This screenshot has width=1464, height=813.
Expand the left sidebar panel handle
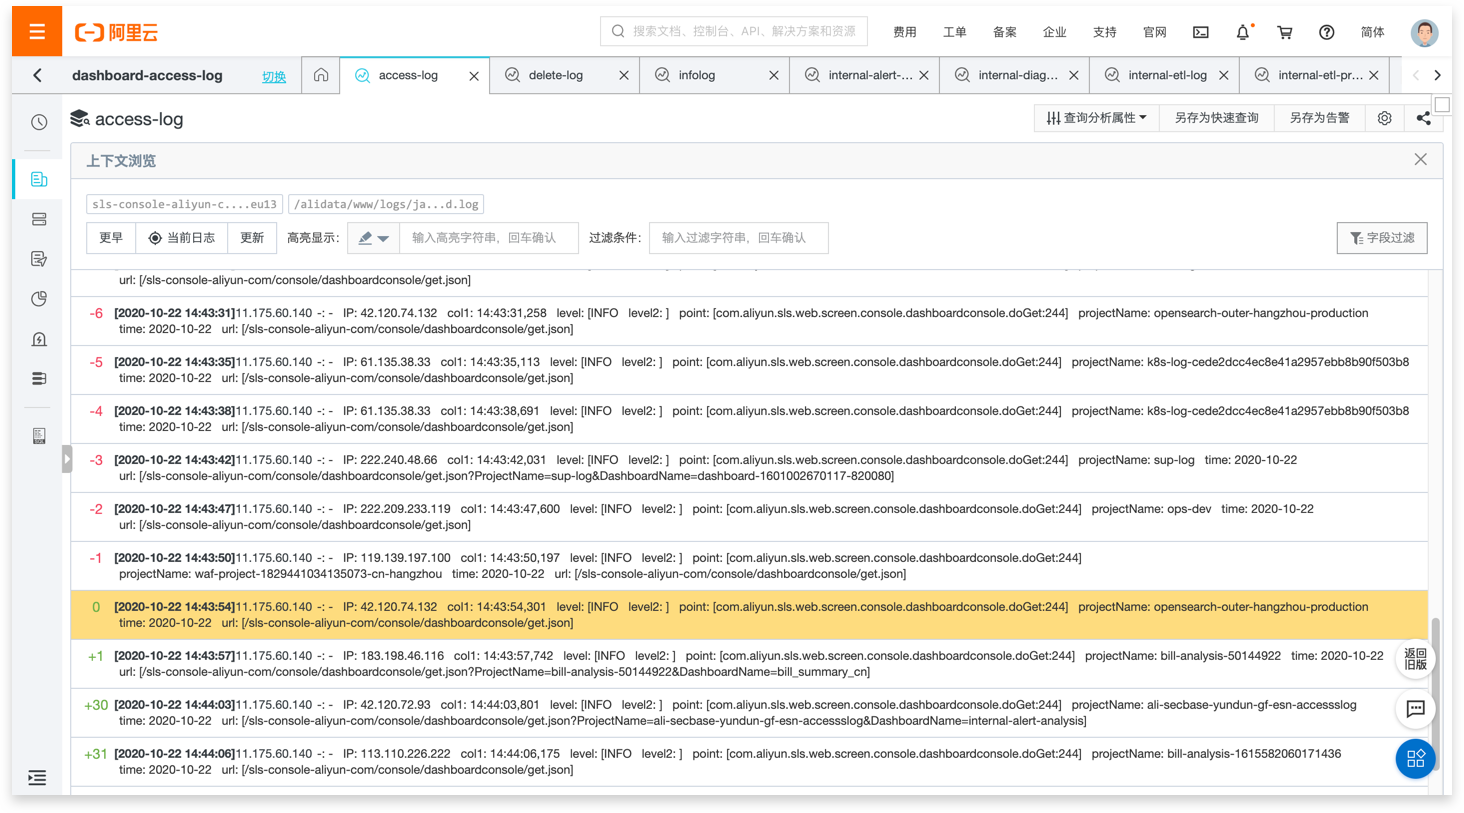[x=67, y=459]
